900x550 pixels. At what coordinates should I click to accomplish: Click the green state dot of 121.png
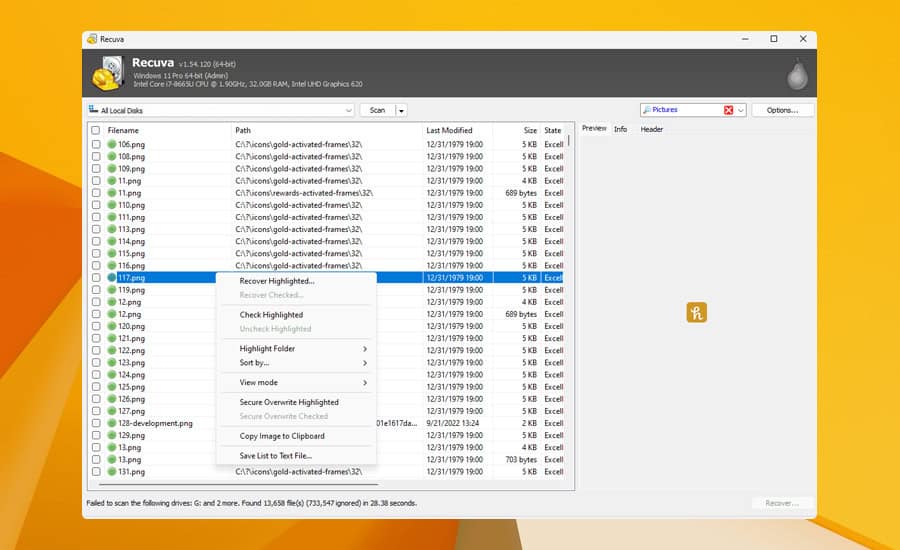pos(112,338)
